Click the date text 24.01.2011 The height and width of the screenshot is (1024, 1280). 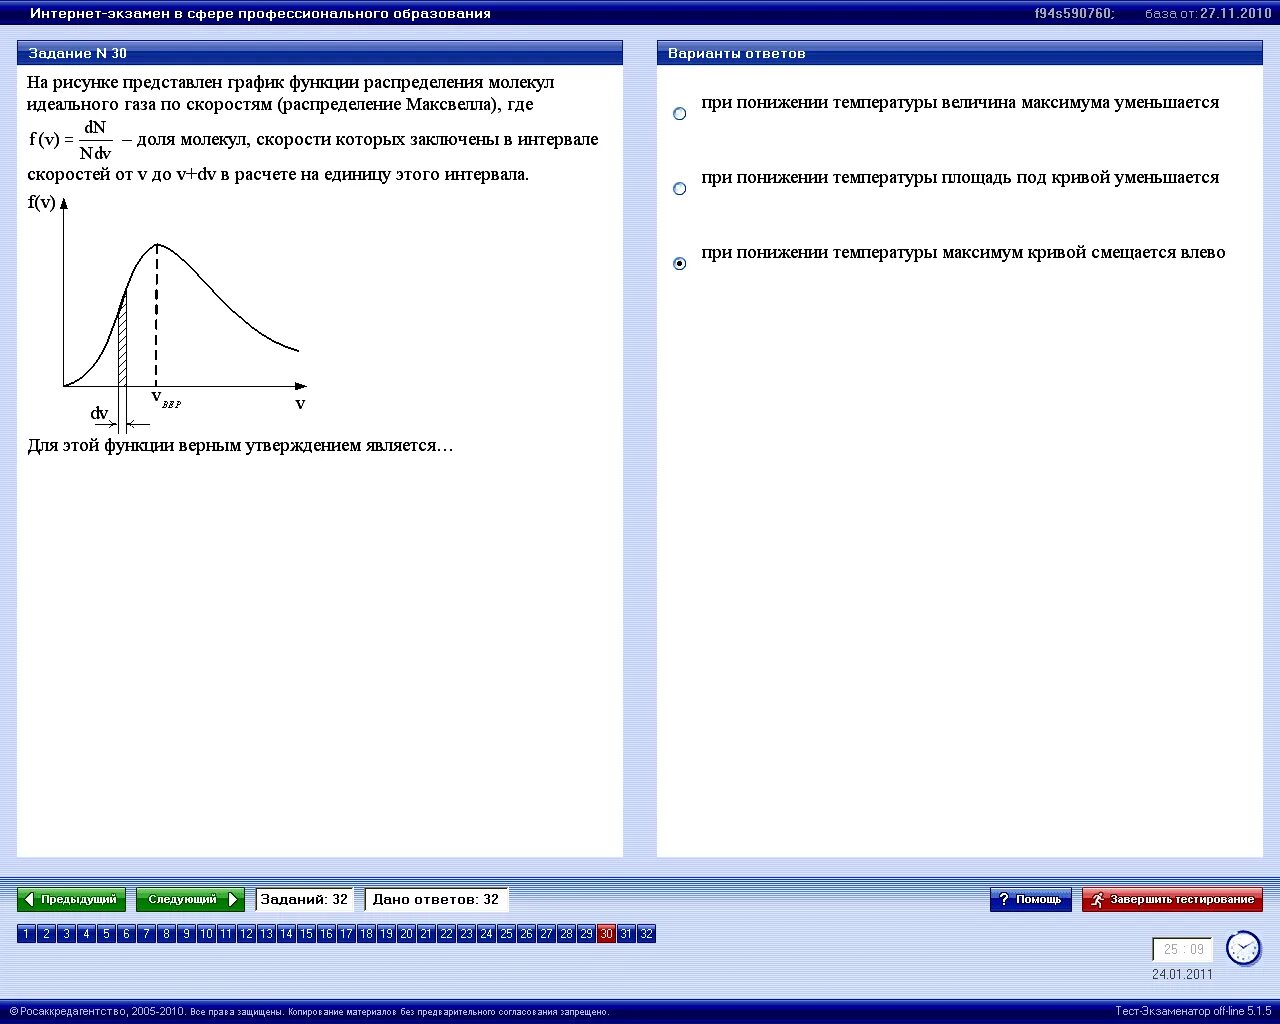tap(1182, 974)
